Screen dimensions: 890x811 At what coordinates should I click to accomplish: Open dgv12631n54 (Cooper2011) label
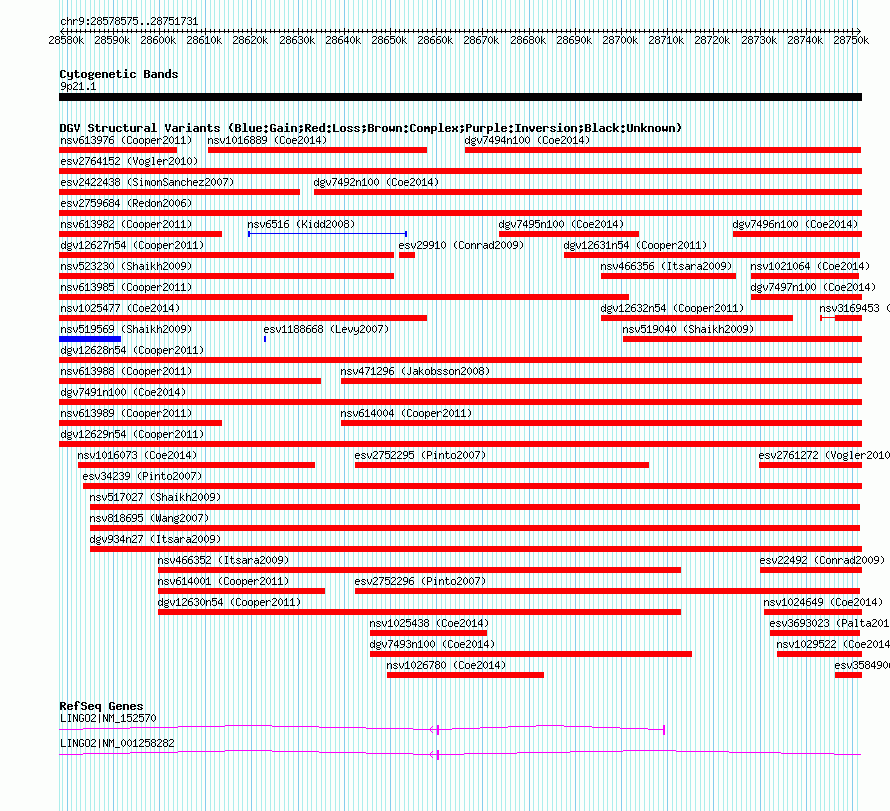click(x=635, y=245)
